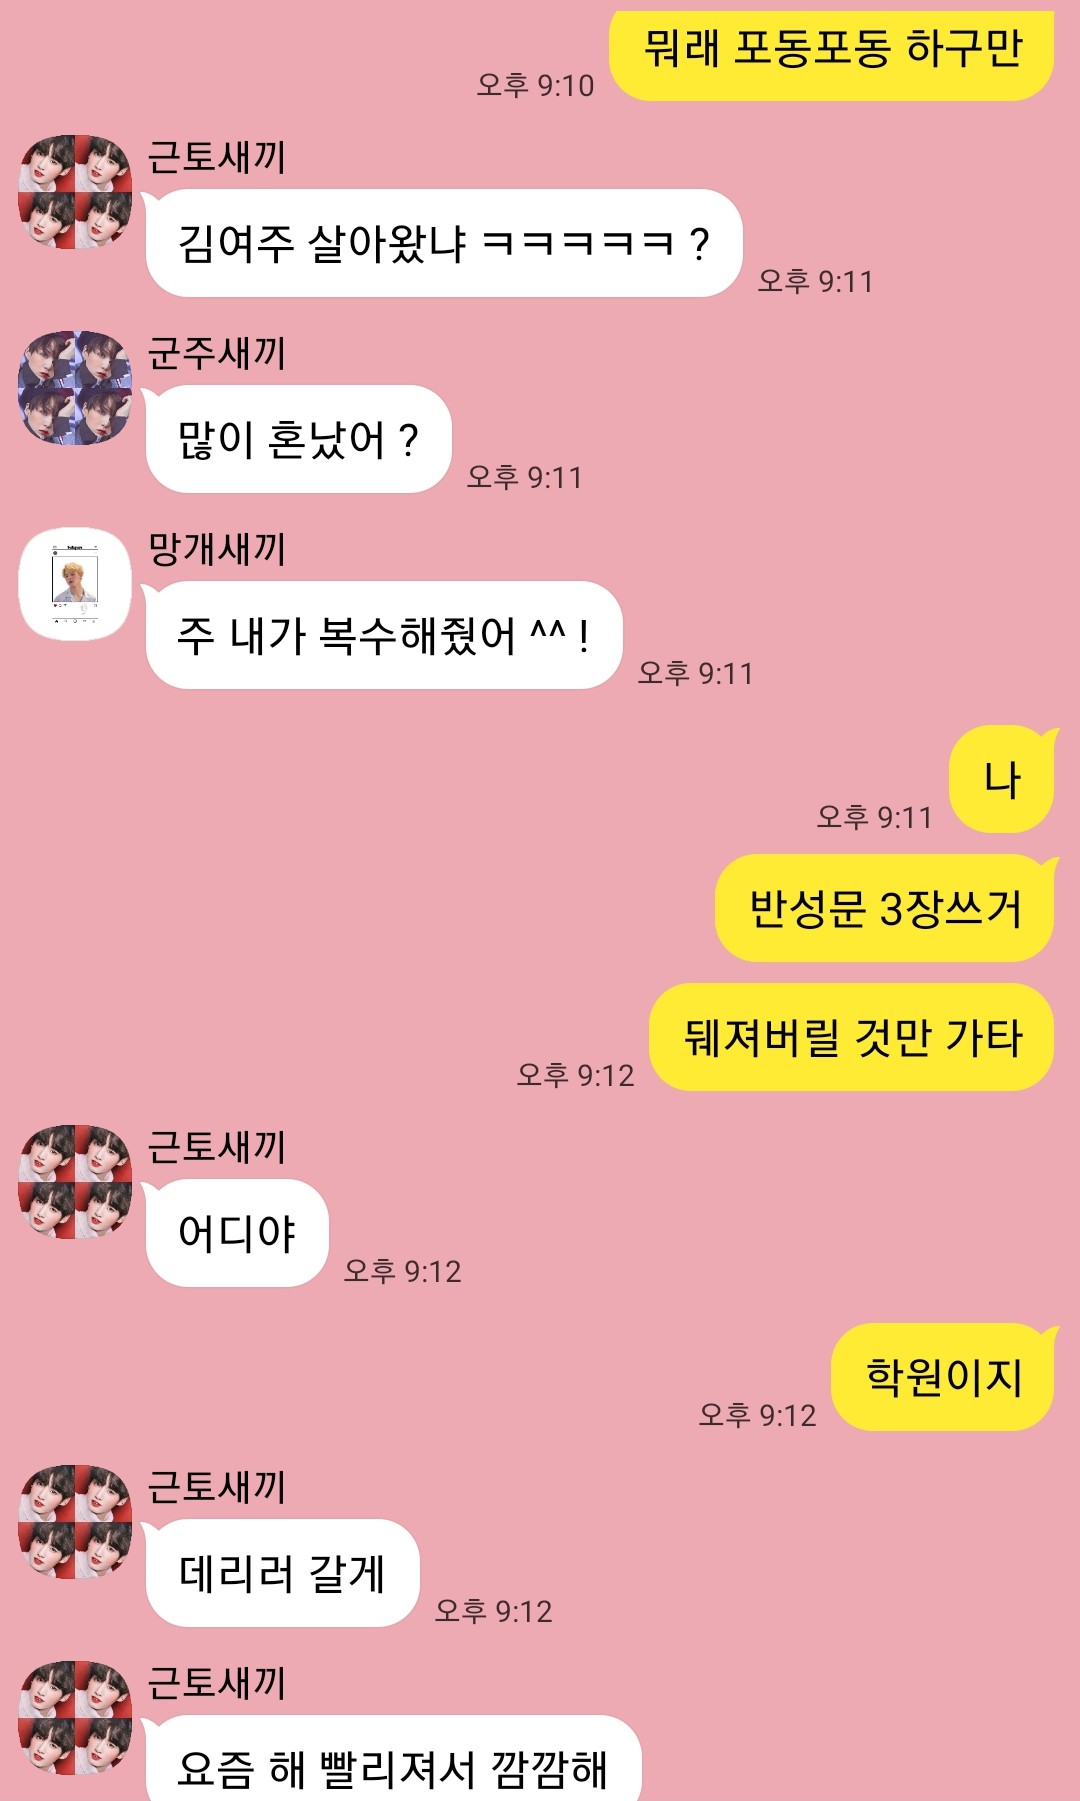Tap 근토새끼's avatar beside 요즘 해 message

(75, 1717)
